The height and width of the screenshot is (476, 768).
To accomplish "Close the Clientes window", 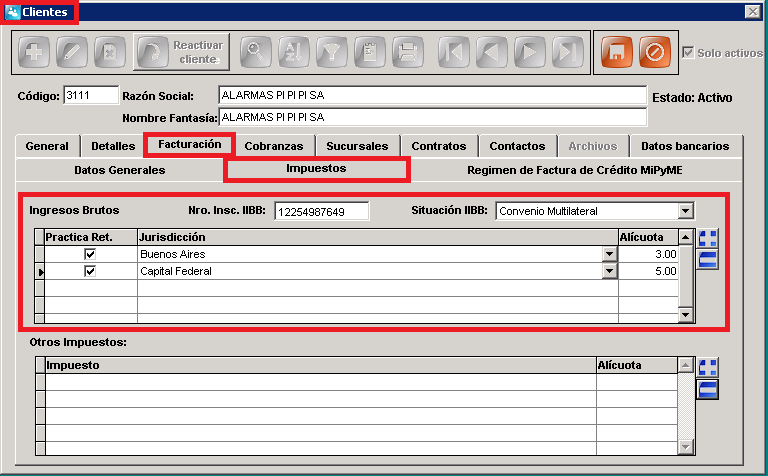I will tap(752, 11).
